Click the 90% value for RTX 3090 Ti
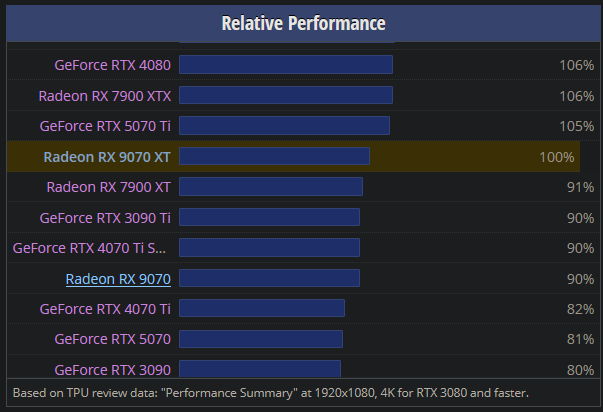 point(581,218)
